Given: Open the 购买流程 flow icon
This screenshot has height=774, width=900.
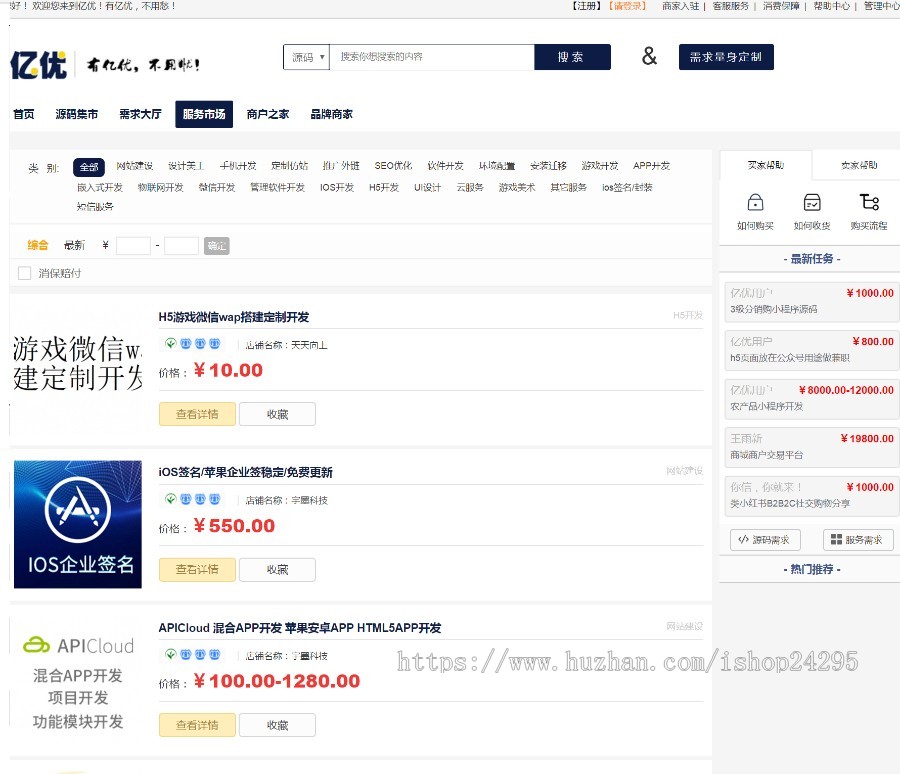Looking at the screenshot, I should pyautogui.click(x=868, y=202).
